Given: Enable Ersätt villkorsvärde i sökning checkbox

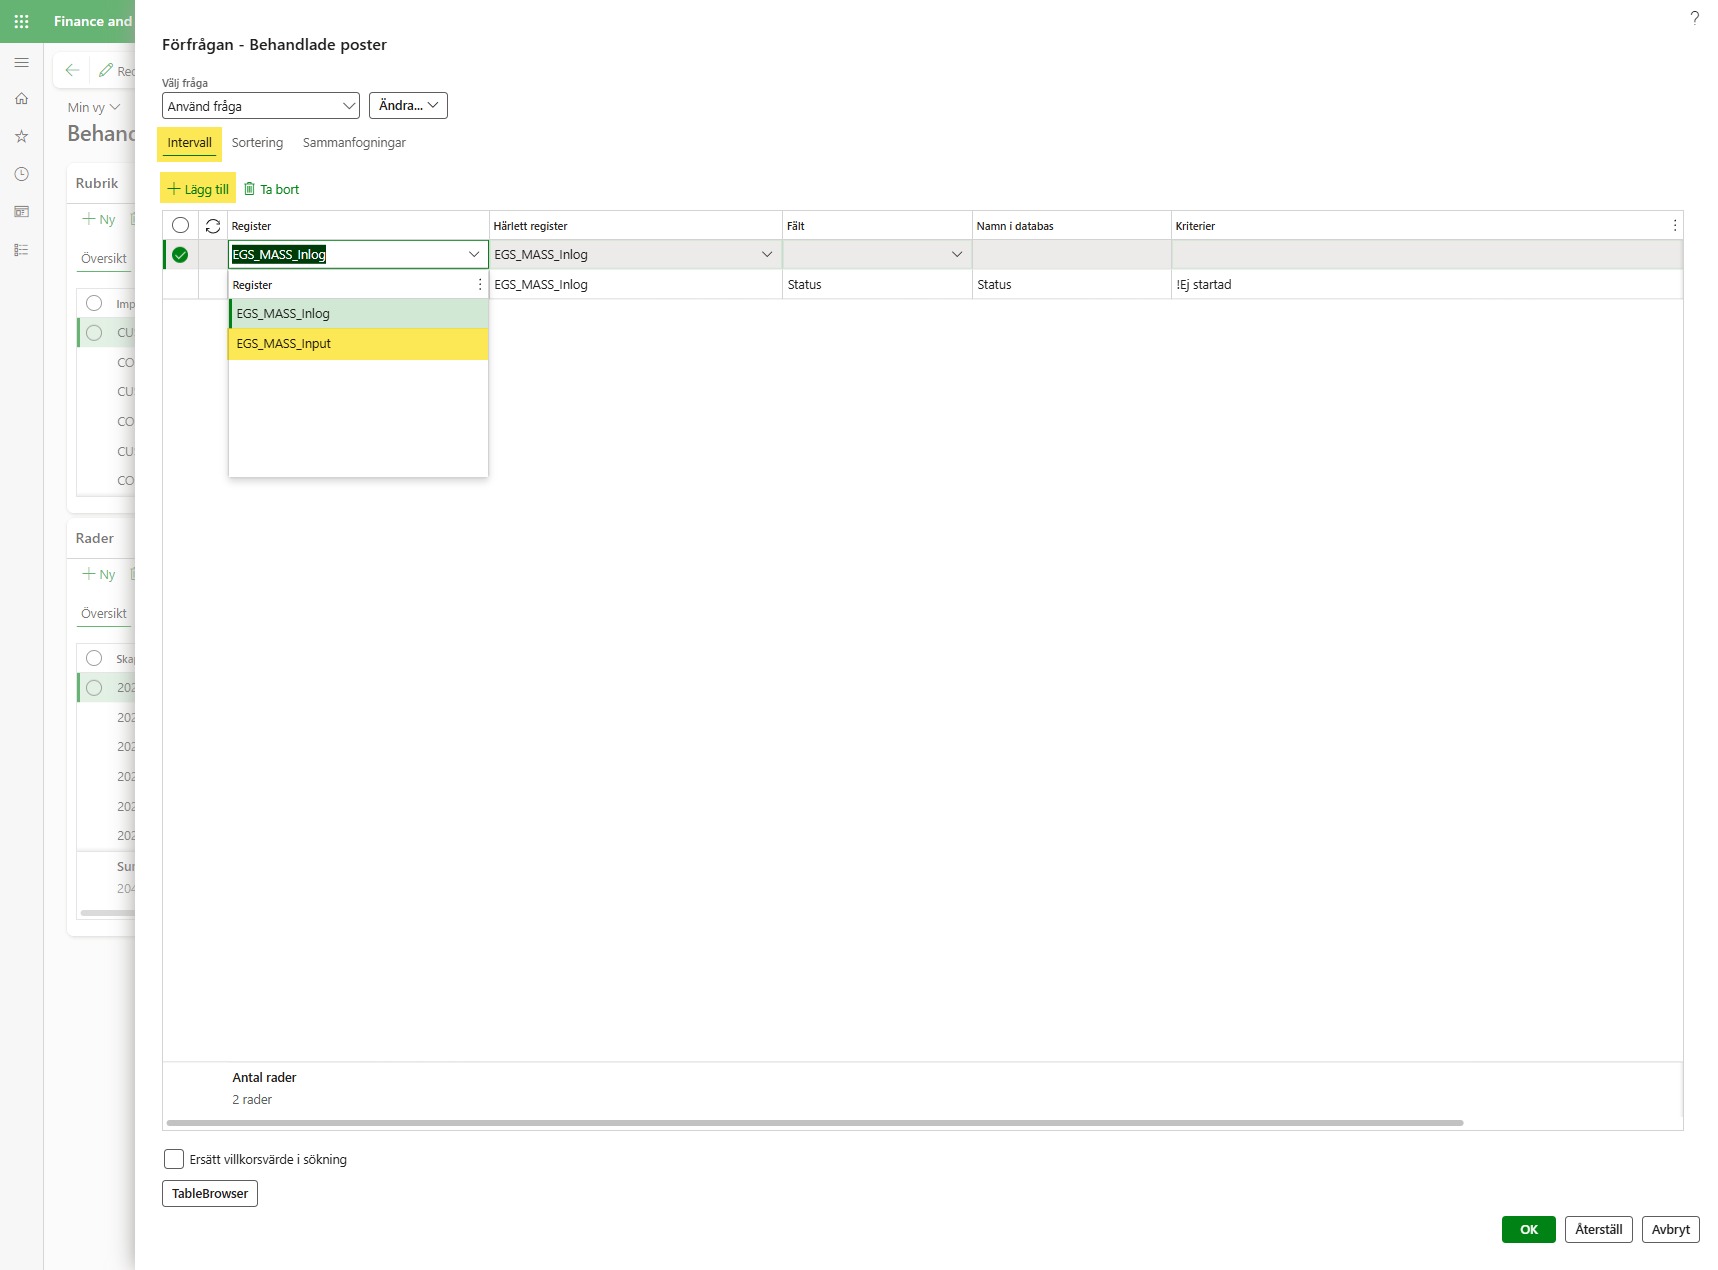Looking at the screenshot, I should [174, 1159].
